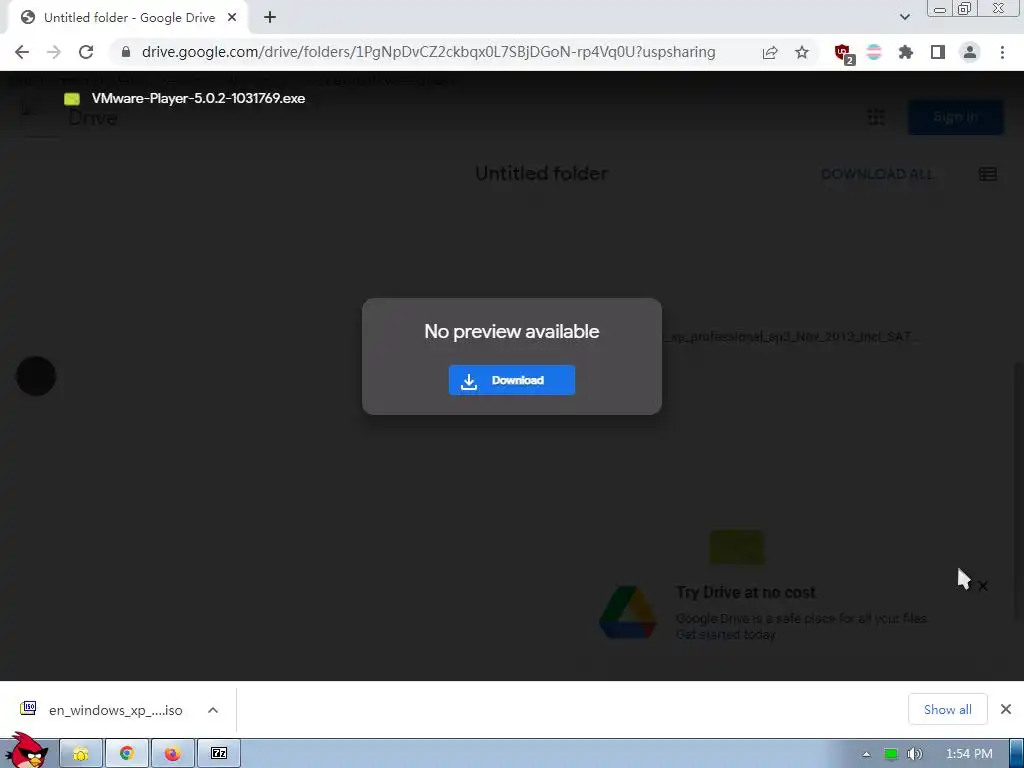Open the share this page icon
This screenshot has height=768, width=1024.
pos(770,52)
